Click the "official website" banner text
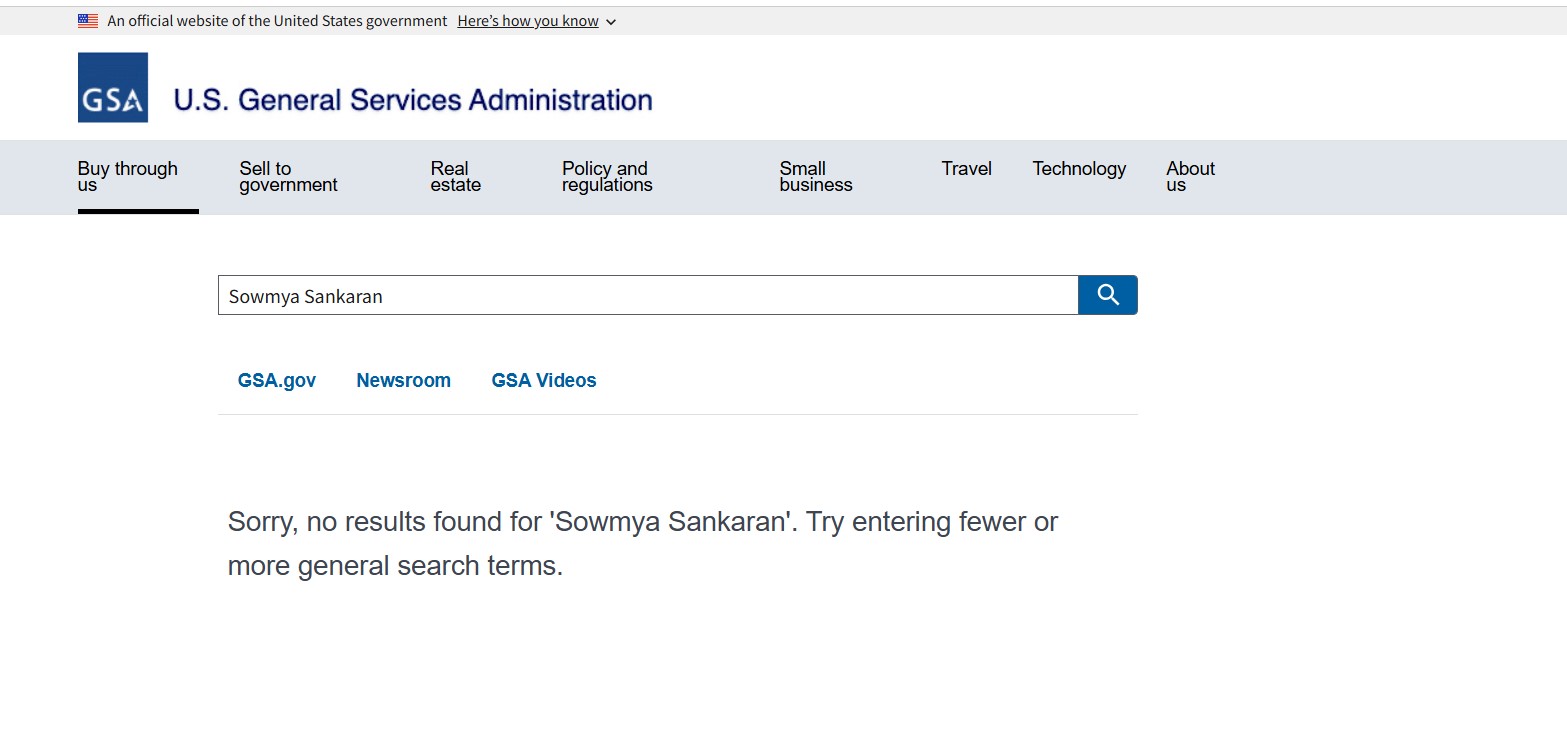 (277, 21)
